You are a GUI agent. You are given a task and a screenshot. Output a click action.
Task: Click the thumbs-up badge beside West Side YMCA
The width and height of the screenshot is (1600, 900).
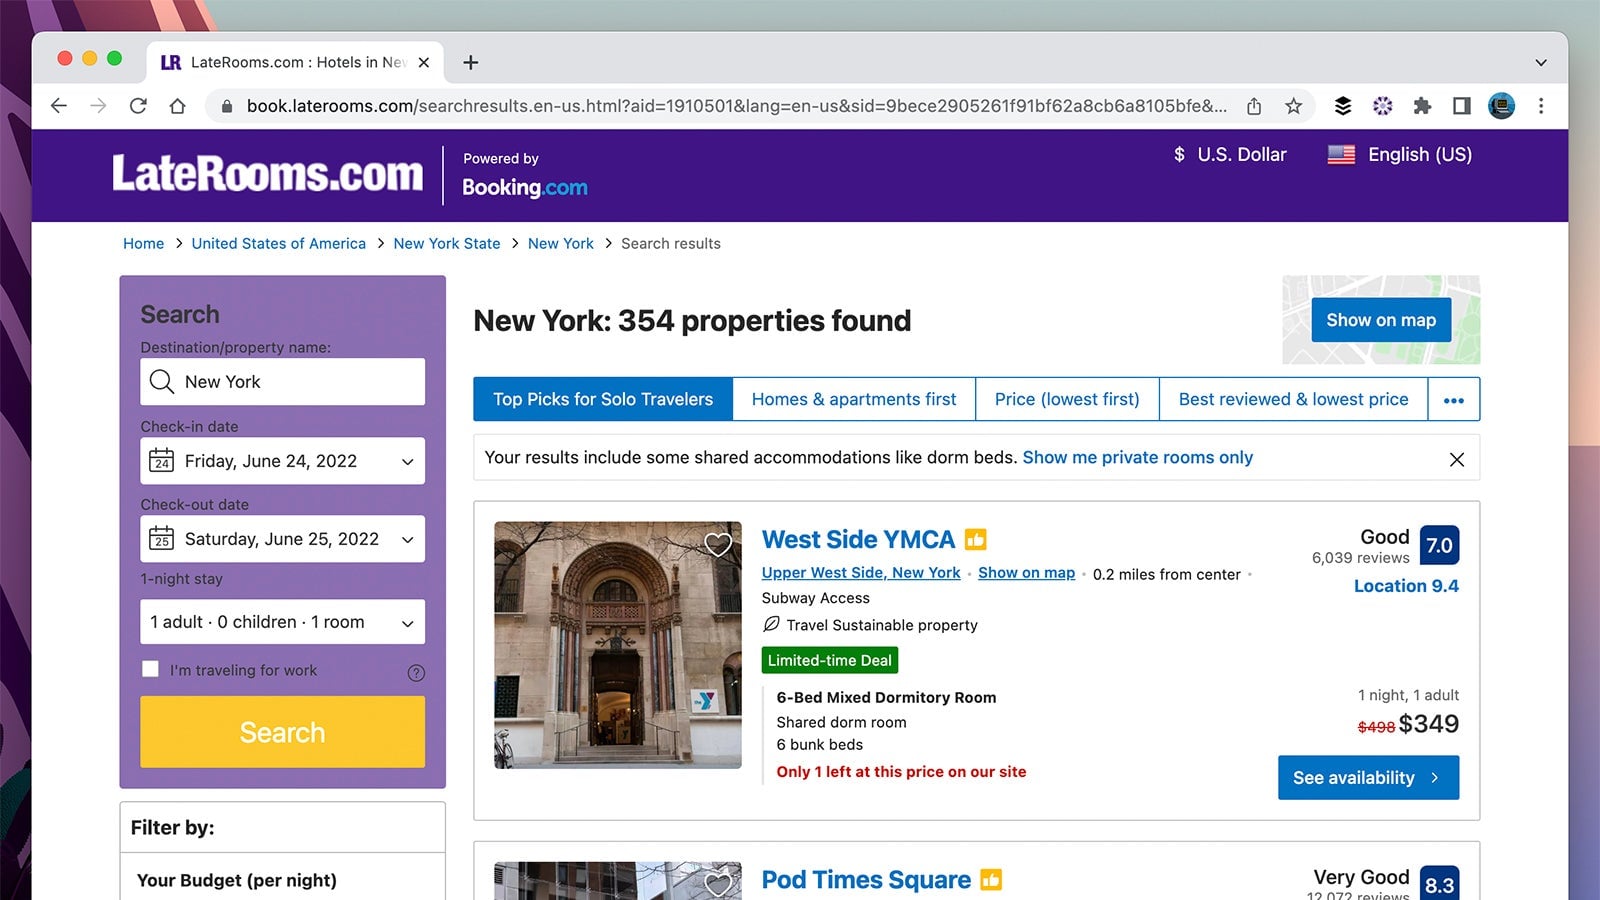click(x=975, y=539)
